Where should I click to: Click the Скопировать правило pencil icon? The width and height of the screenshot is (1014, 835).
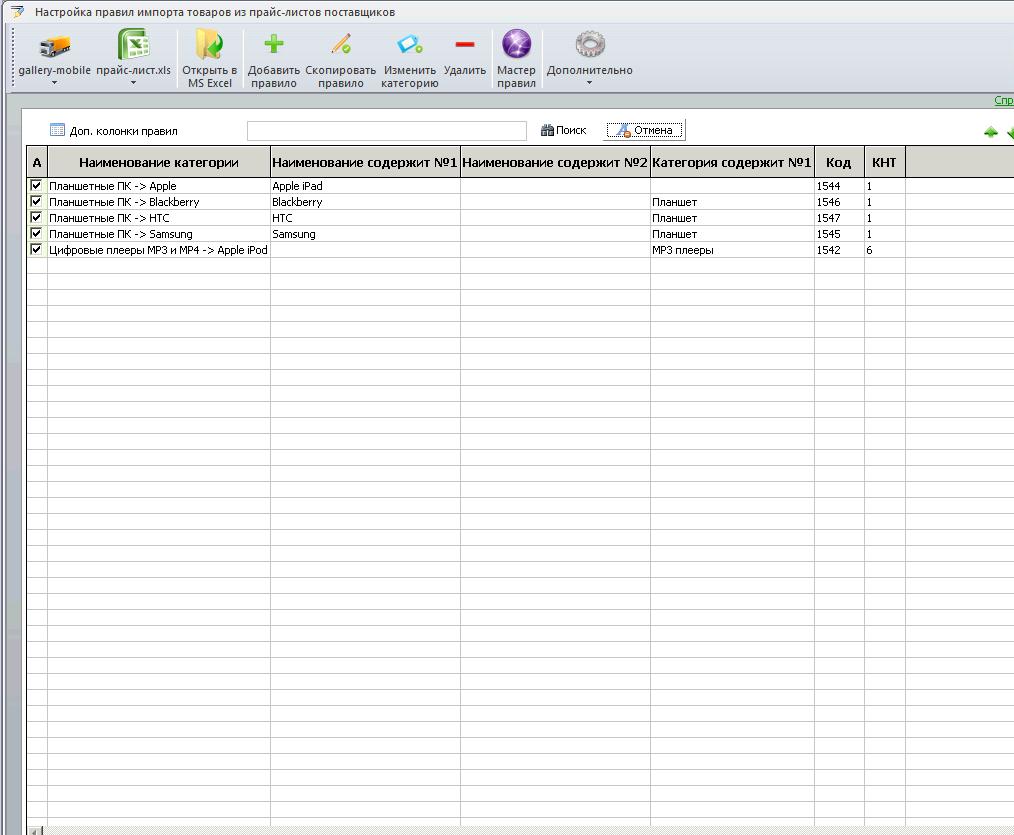341,44
